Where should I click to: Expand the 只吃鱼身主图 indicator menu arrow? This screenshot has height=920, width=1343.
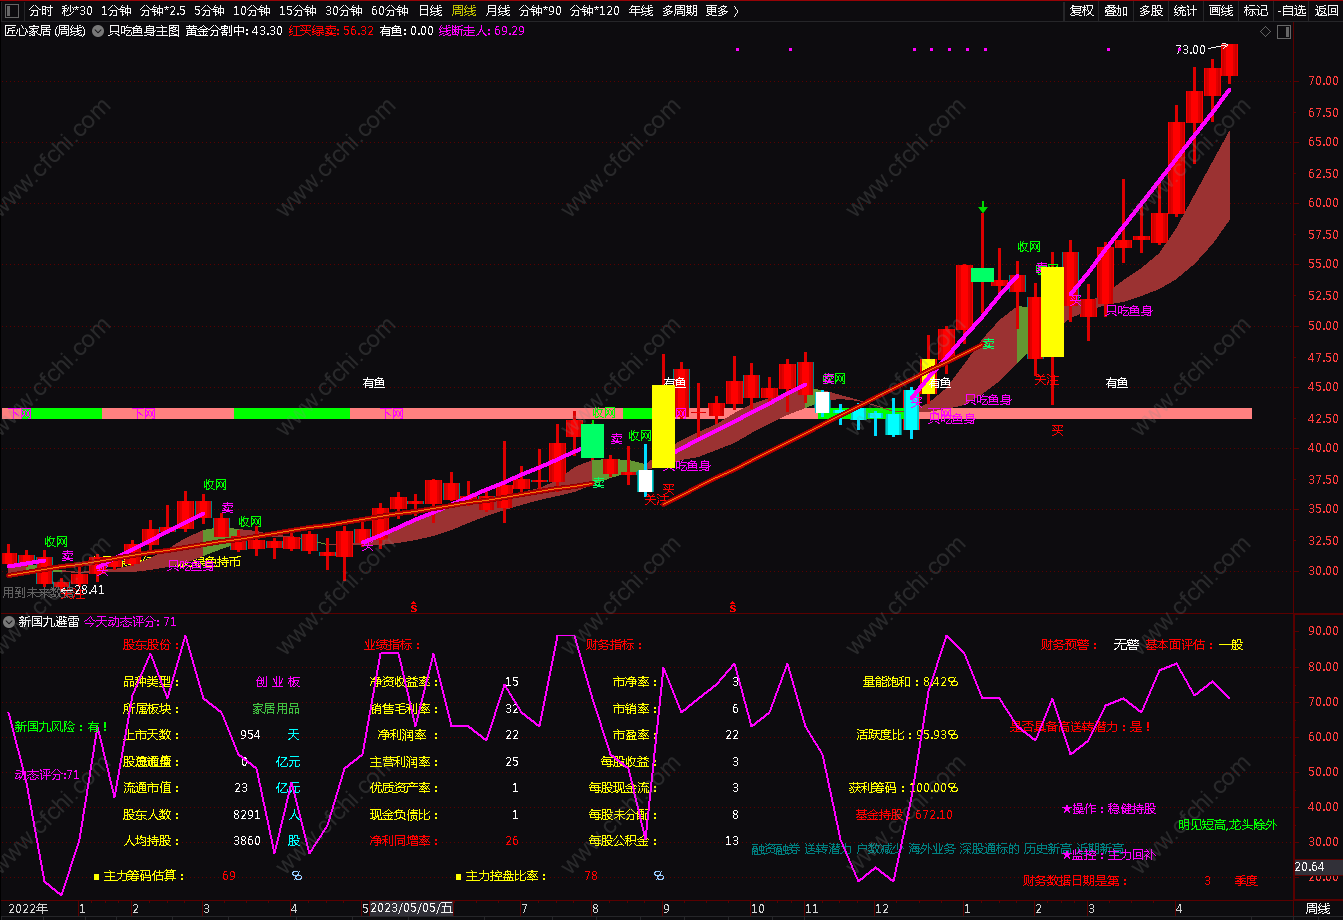(x=98, y=31)
